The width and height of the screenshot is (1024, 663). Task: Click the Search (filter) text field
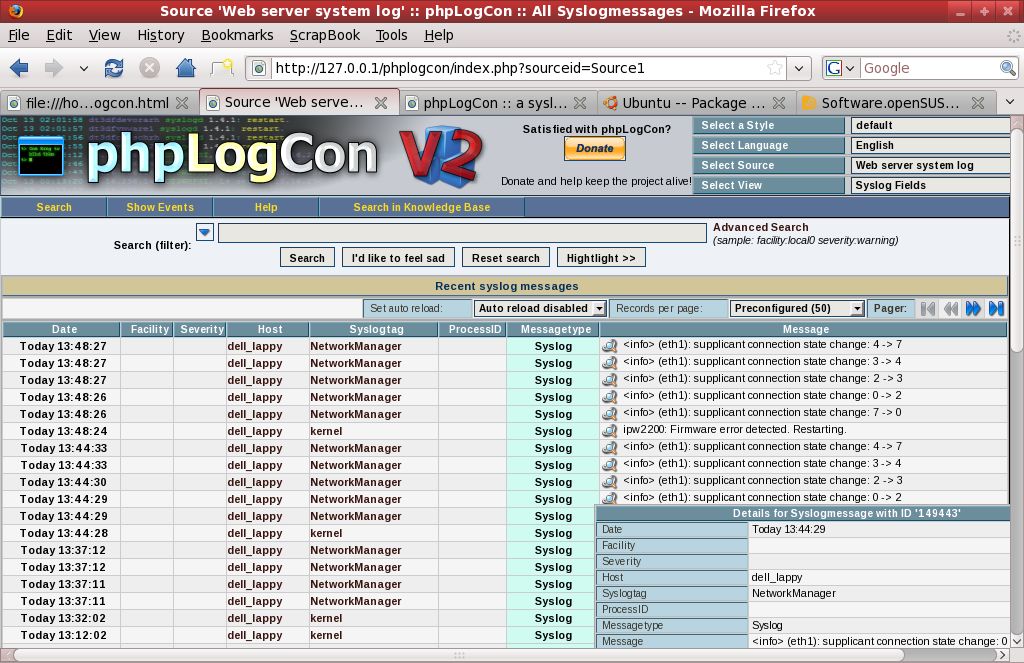(462, 233)
